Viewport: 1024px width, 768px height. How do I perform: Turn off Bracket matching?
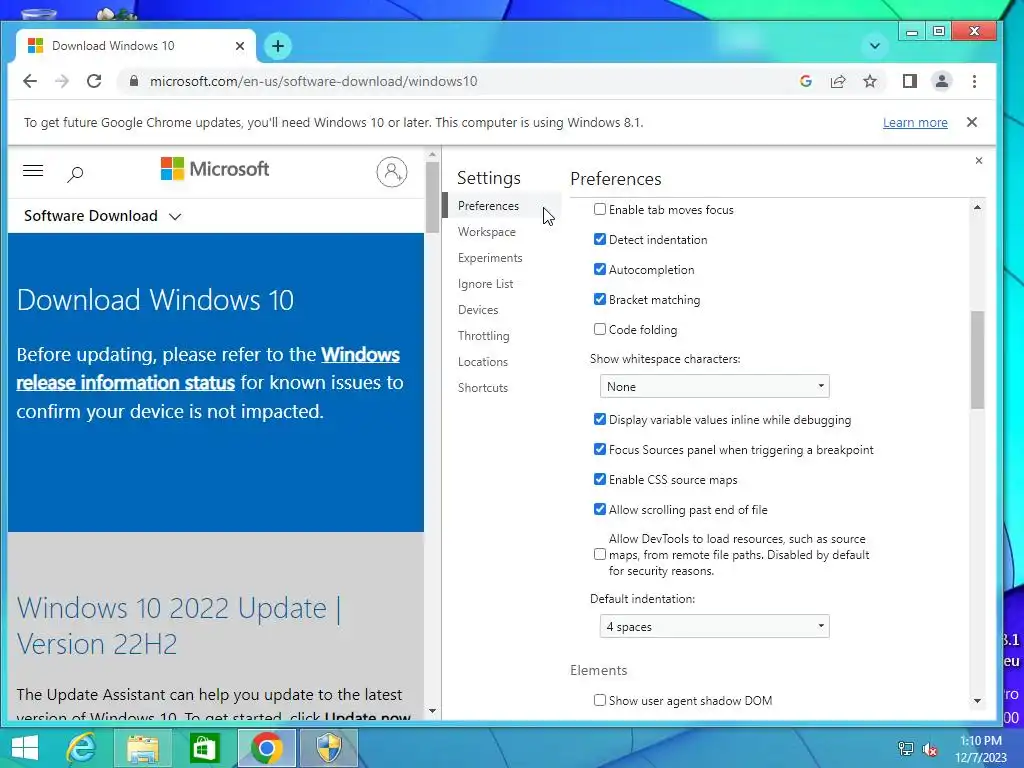[600, 299]
